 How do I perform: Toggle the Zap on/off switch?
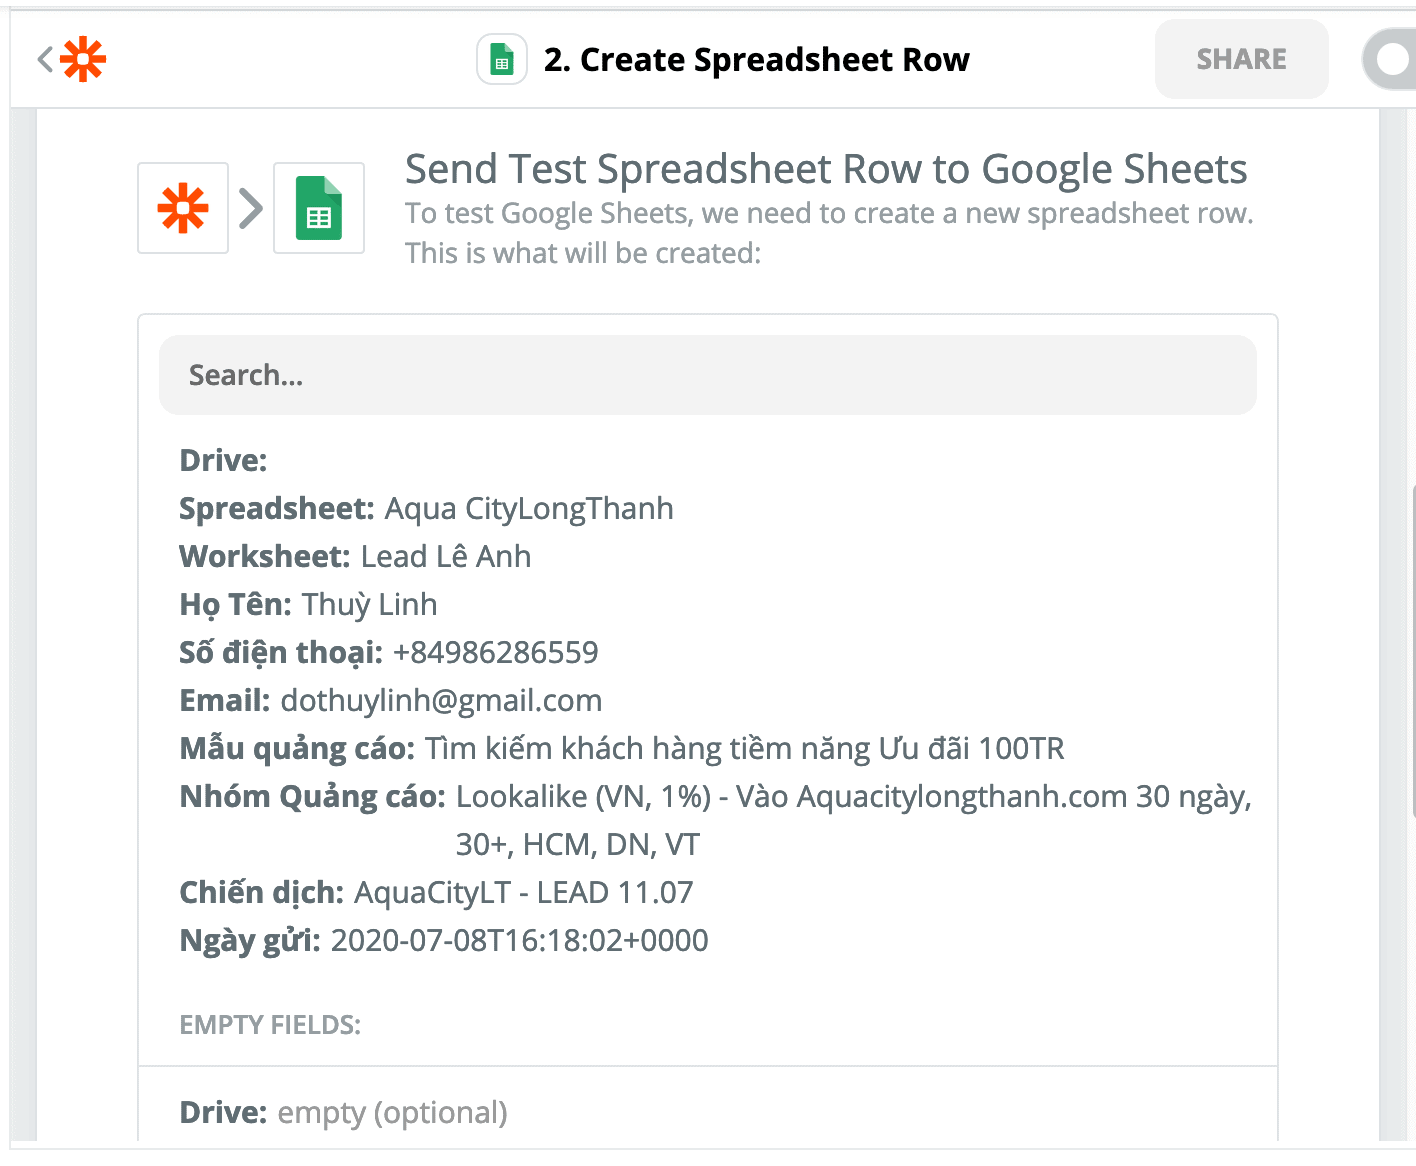click(1390, 60)
